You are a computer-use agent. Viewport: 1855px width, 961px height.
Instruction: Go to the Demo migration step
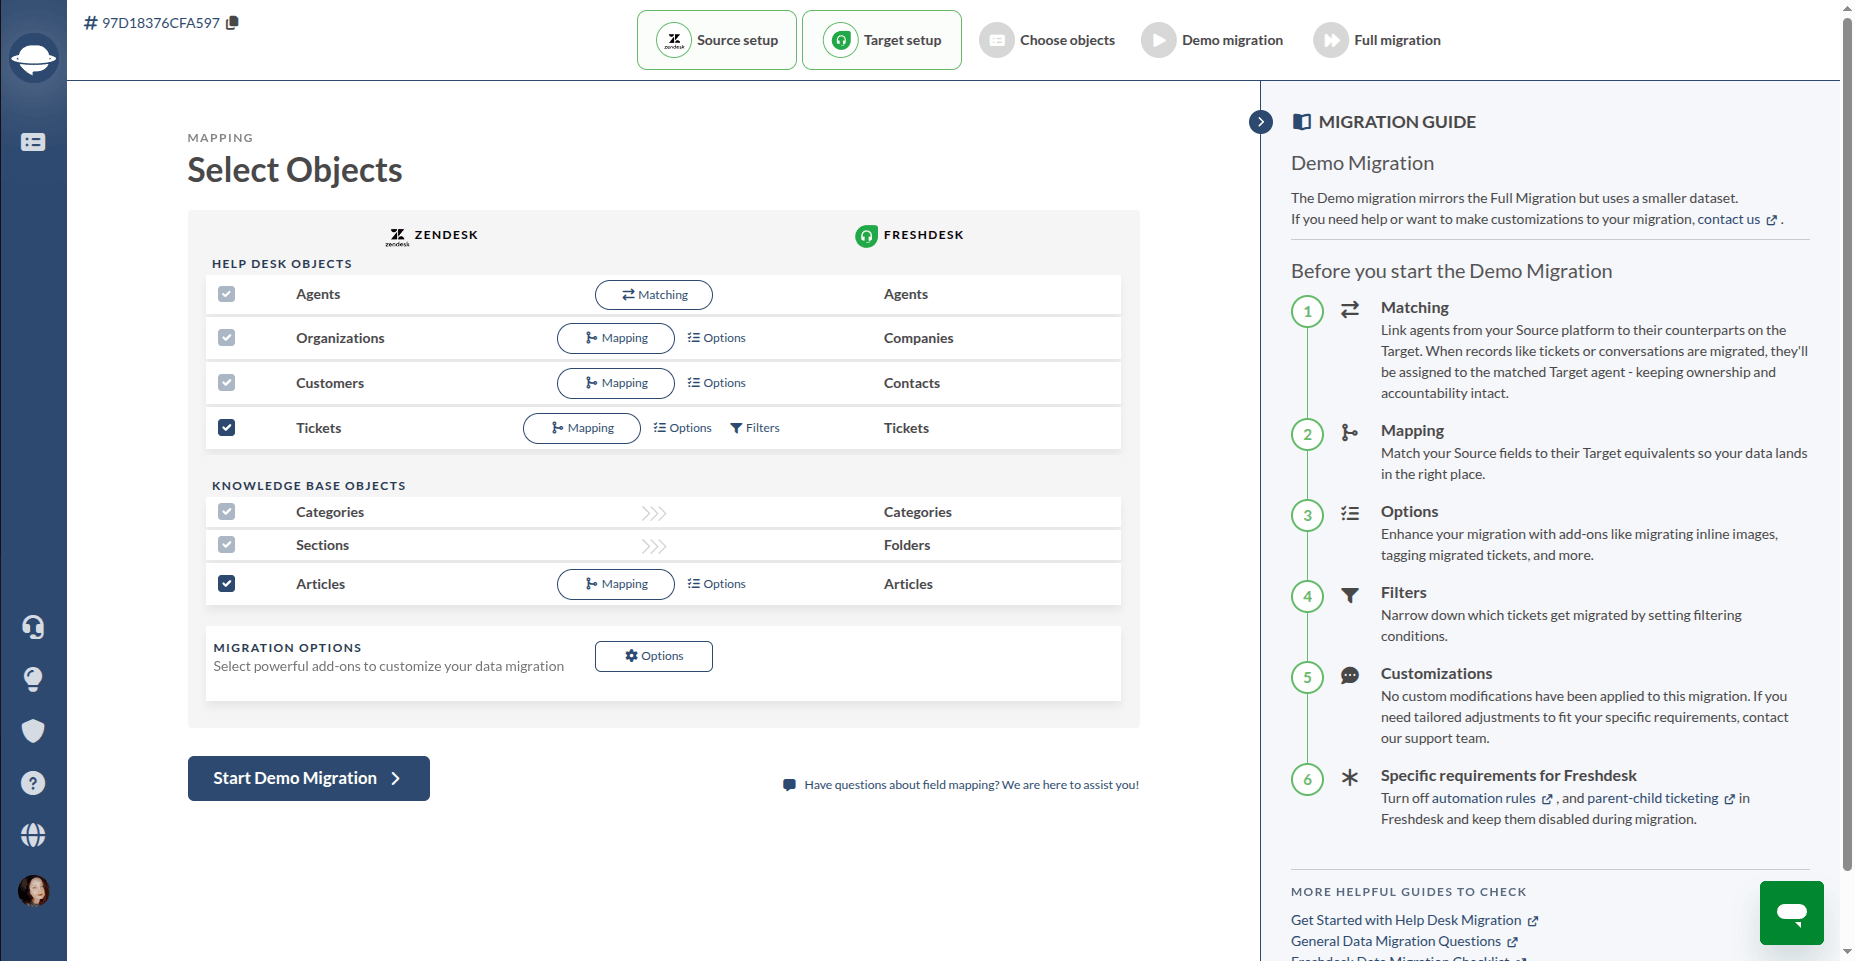tap(1212, 41)
